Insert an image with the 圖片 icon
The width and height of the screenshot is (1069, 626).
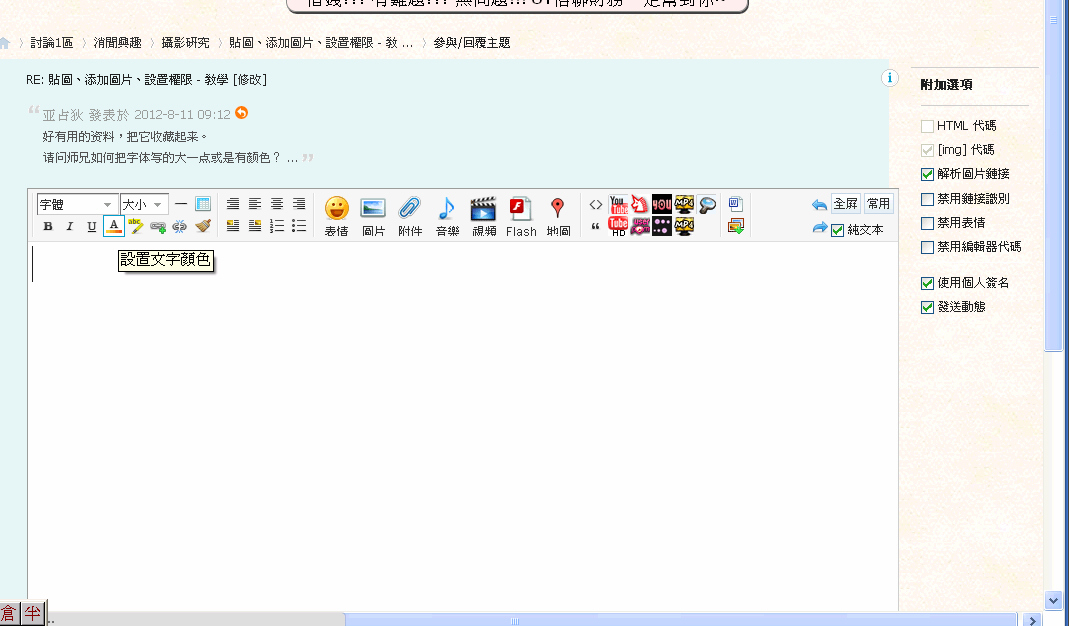[373, 215]
